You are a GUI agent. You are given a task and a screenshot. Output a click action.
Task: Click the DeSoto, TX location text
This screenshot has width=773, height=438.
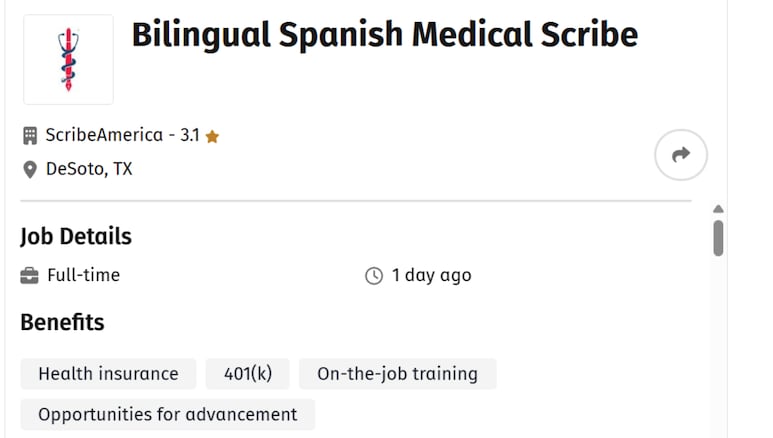coord(89,169)
